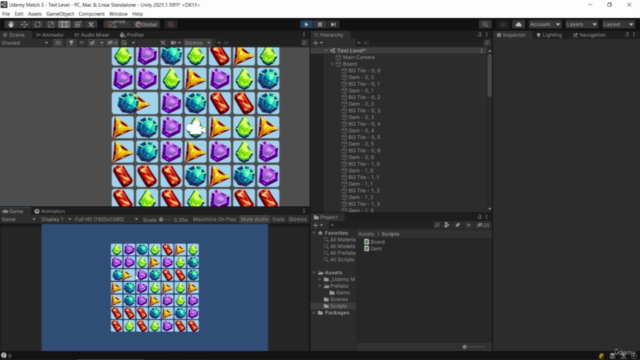Adjust the Game view Scale slider
640x360 pixels.
click(x=165, y=220)
